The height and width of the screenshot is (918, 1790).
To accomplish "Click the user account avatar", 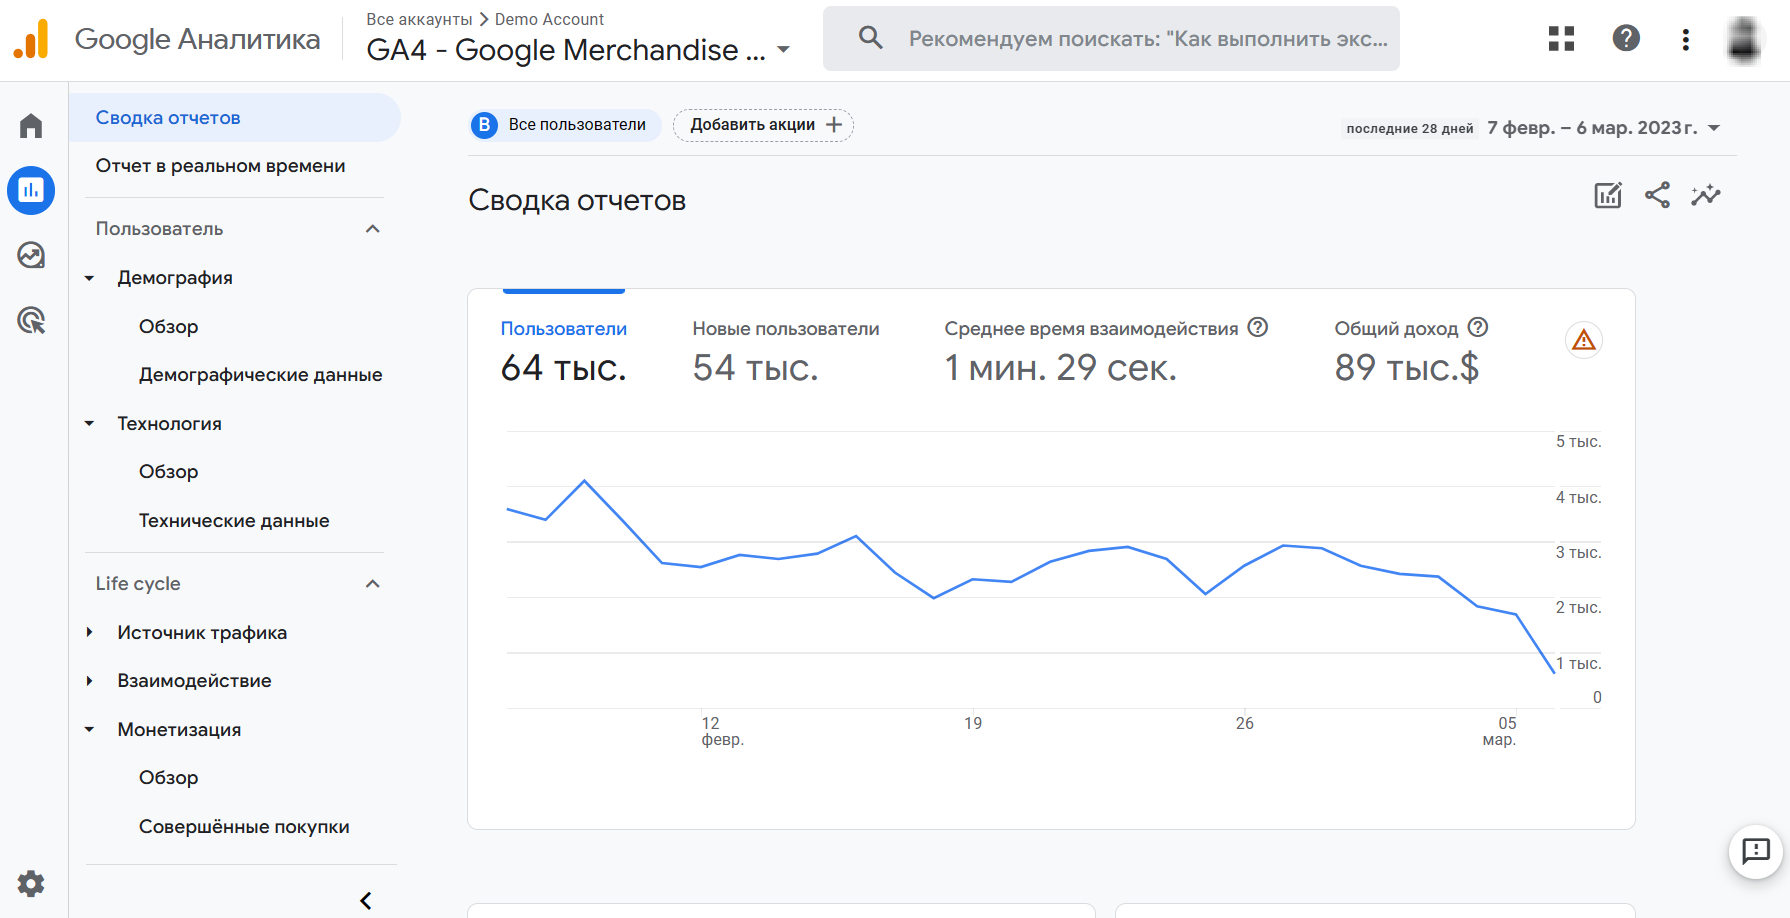I will (x=1744, y=40).
